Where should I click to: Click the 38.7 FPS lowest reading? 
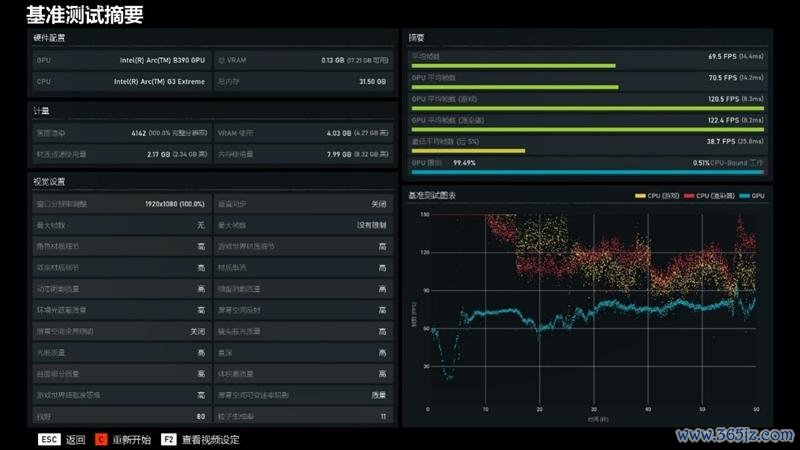click(721, 141)
